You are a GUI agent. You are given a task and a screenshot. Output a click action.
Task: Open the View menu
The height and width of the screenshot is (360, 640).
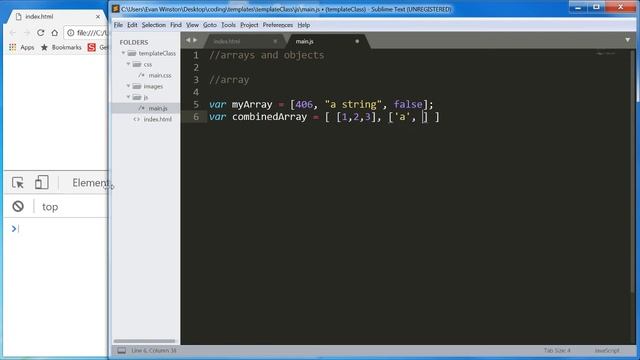click(x=192, y=25)
